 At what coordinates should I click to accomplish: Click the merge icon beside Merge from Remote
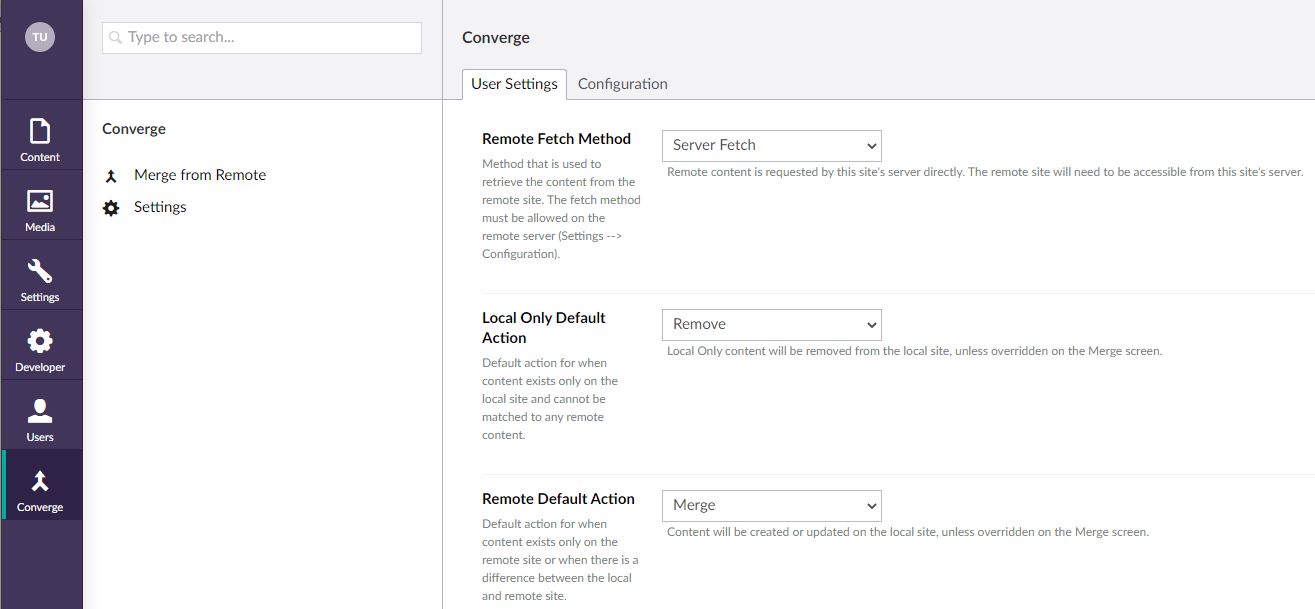(111, 176)
